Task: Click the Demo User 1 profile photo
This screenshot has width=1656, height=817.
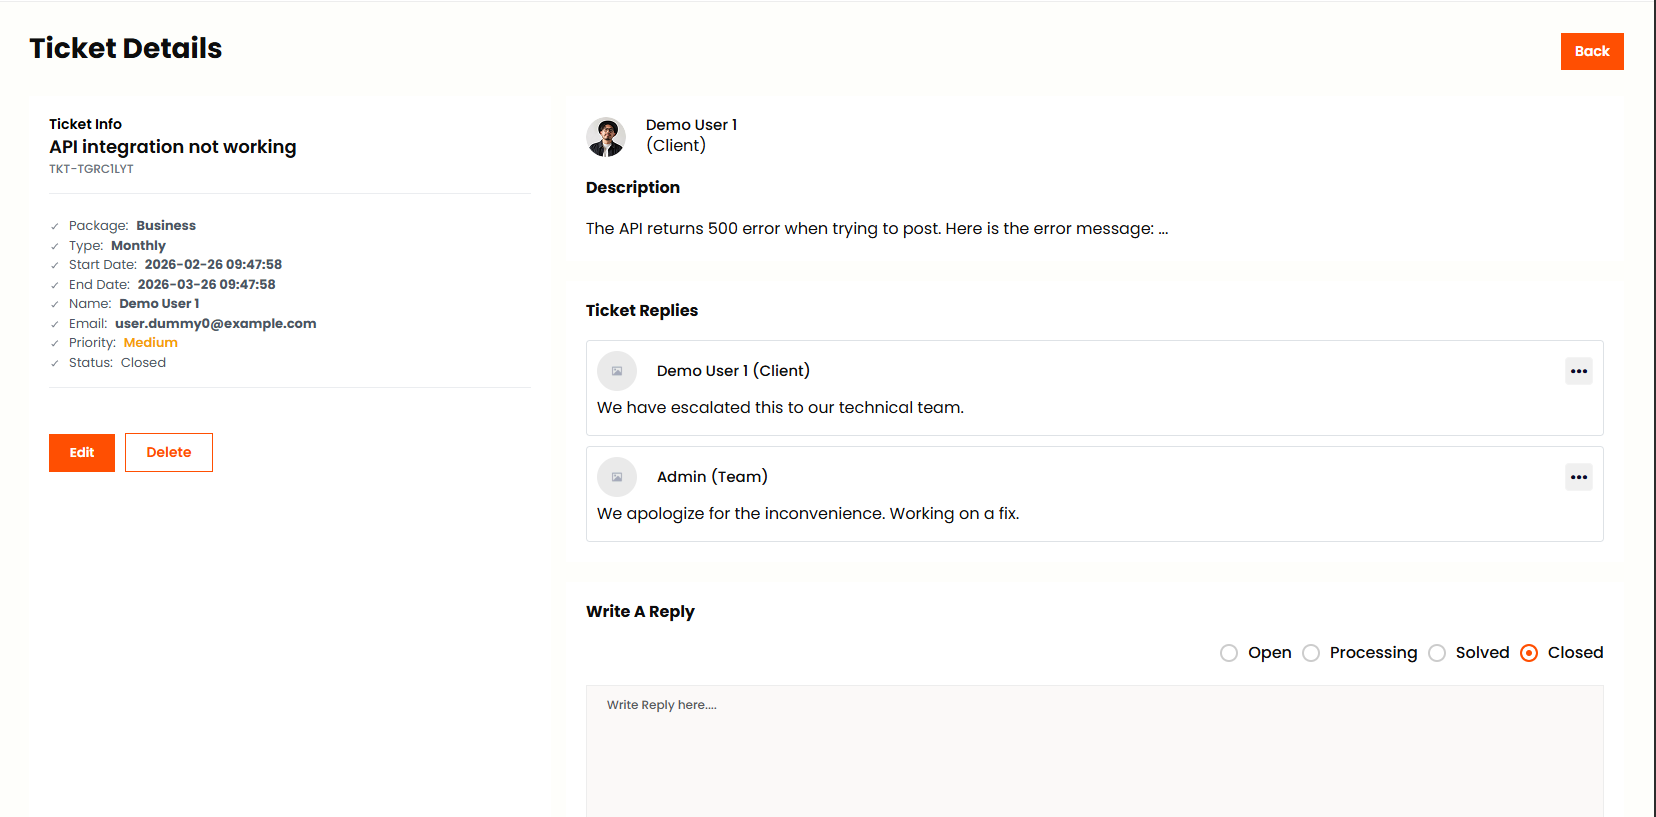Action: point(606,137)
